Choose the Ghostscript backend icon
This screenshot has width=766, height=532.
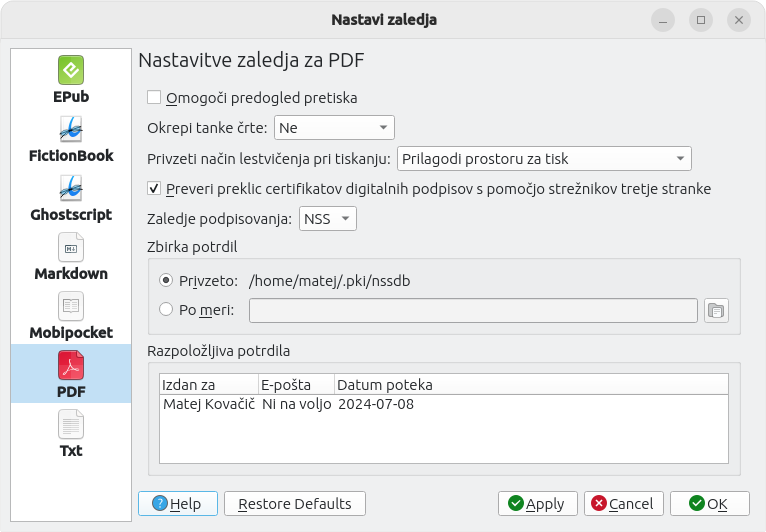point(71,188)
